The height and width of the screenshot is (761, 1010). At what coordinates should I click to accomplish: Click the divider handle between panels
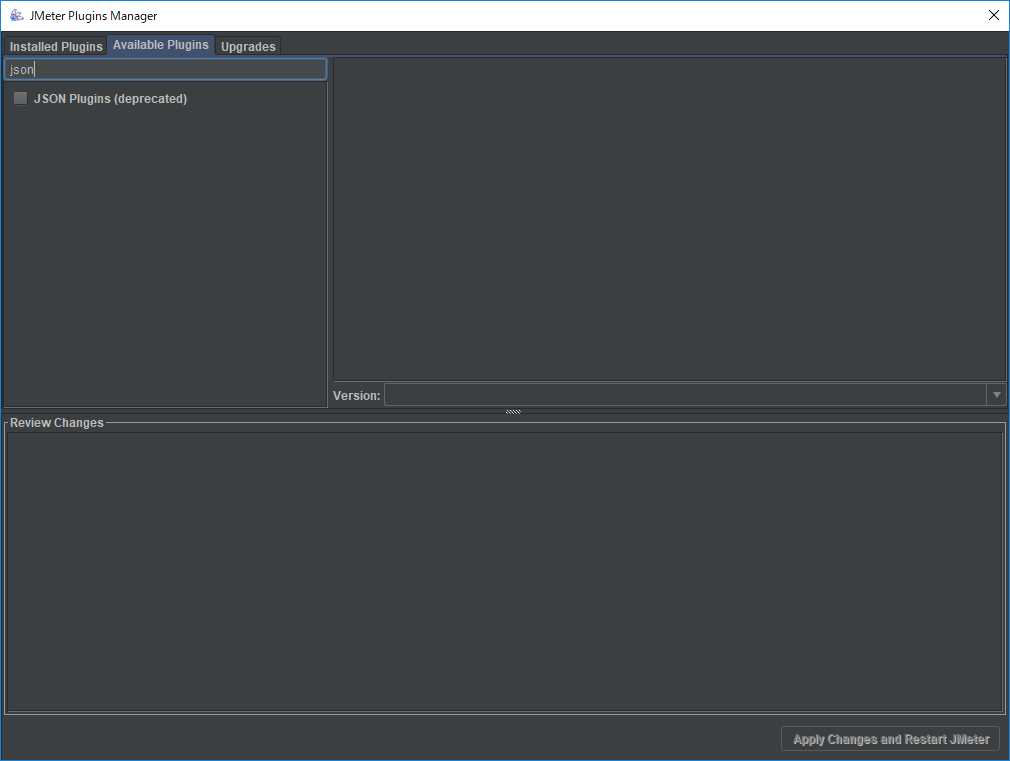pos(512,411)
